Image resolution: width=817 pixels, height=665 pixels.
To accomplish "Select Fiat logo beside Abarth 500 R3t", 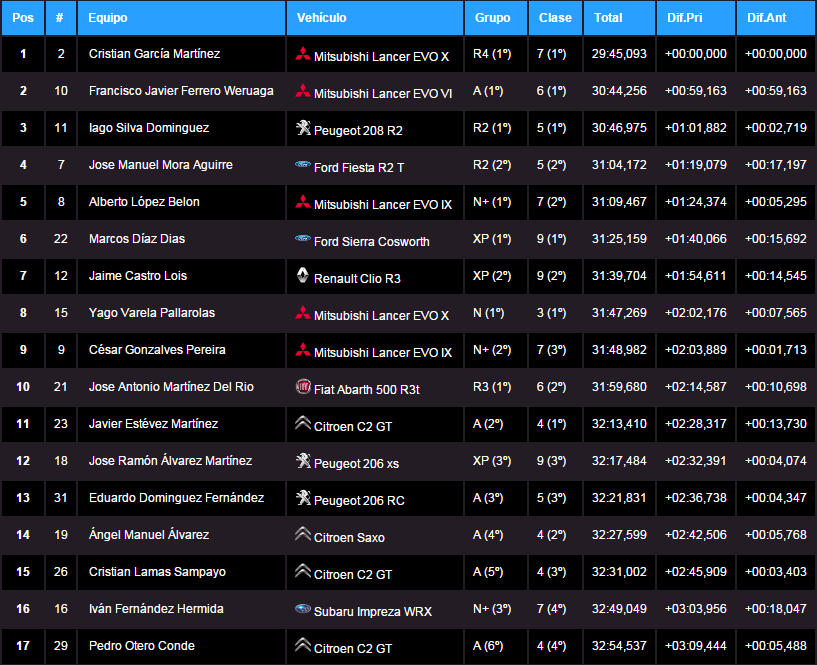I will pos(303,386).
